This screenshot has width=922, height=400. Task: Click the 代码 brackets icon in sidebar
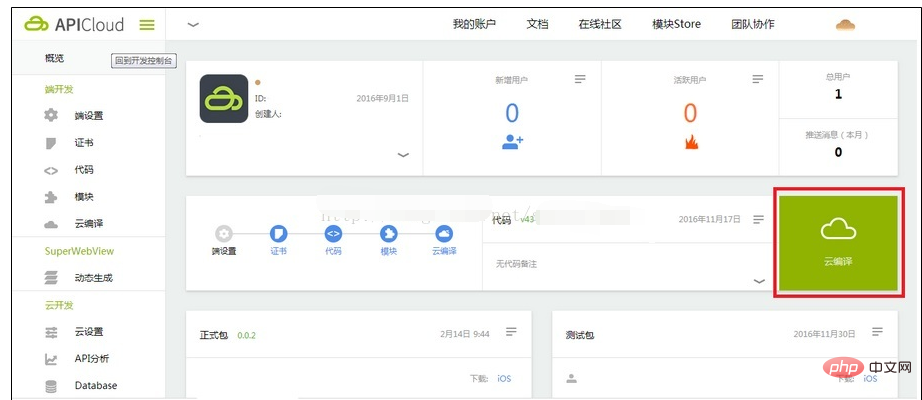(51, 171)
